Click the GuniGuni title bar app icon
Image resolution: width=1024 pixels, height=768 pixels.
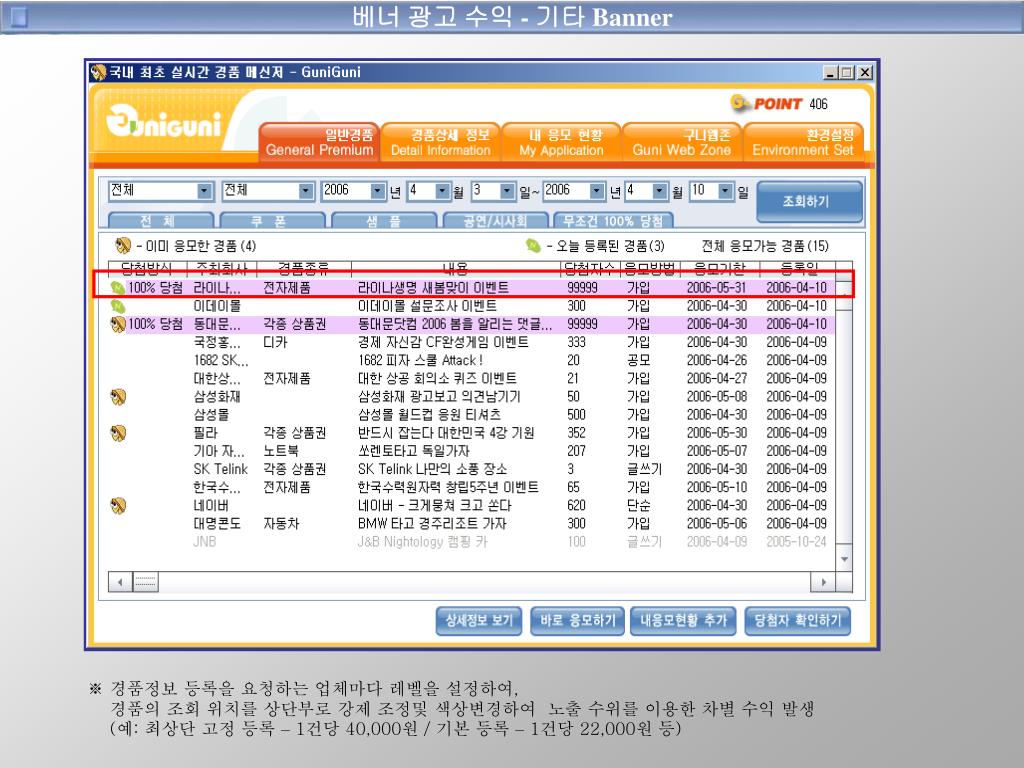pyautogui.click(x=98, y=72)
